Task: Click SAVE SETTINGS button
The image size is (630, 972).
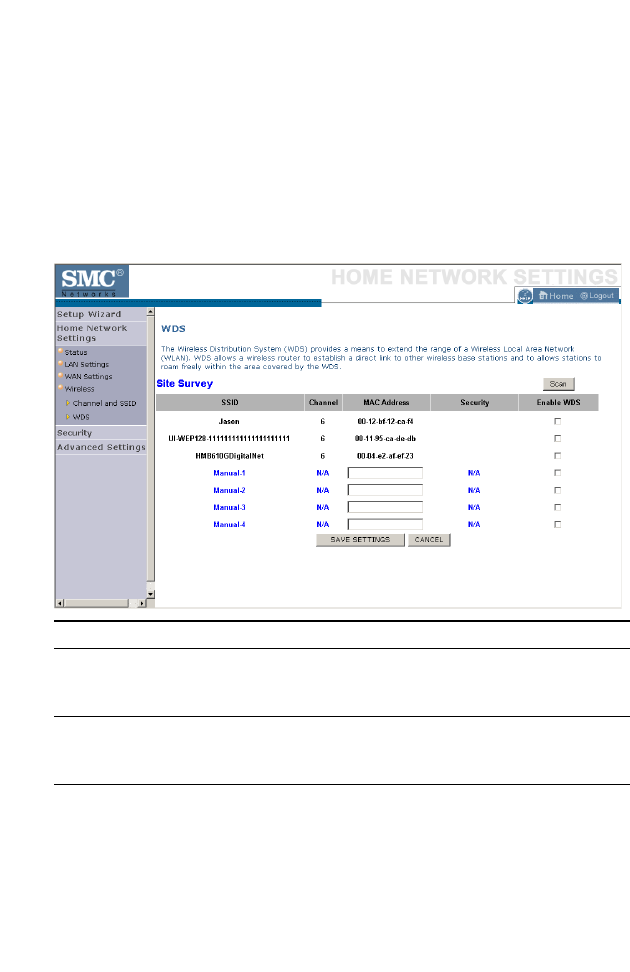Action: (360, 540)
